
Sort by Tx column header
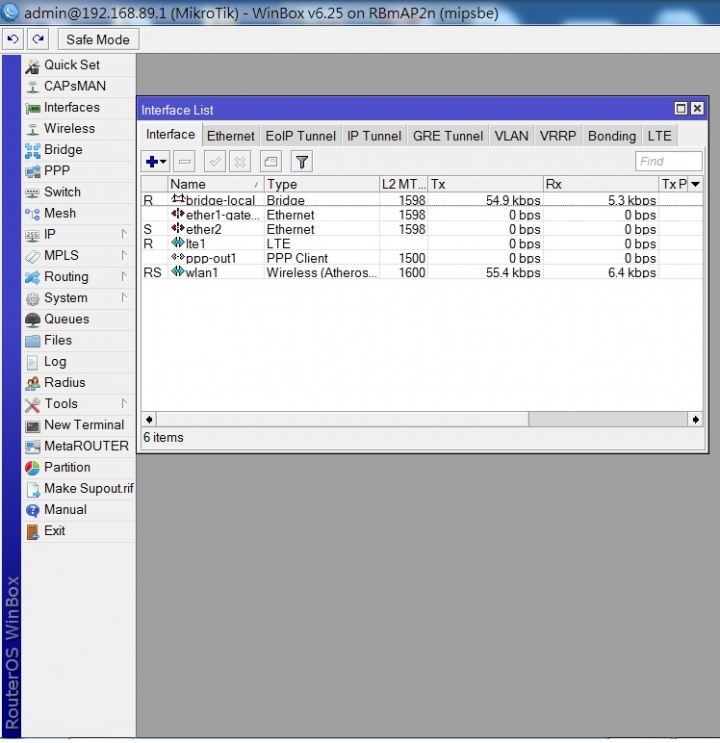486,184
